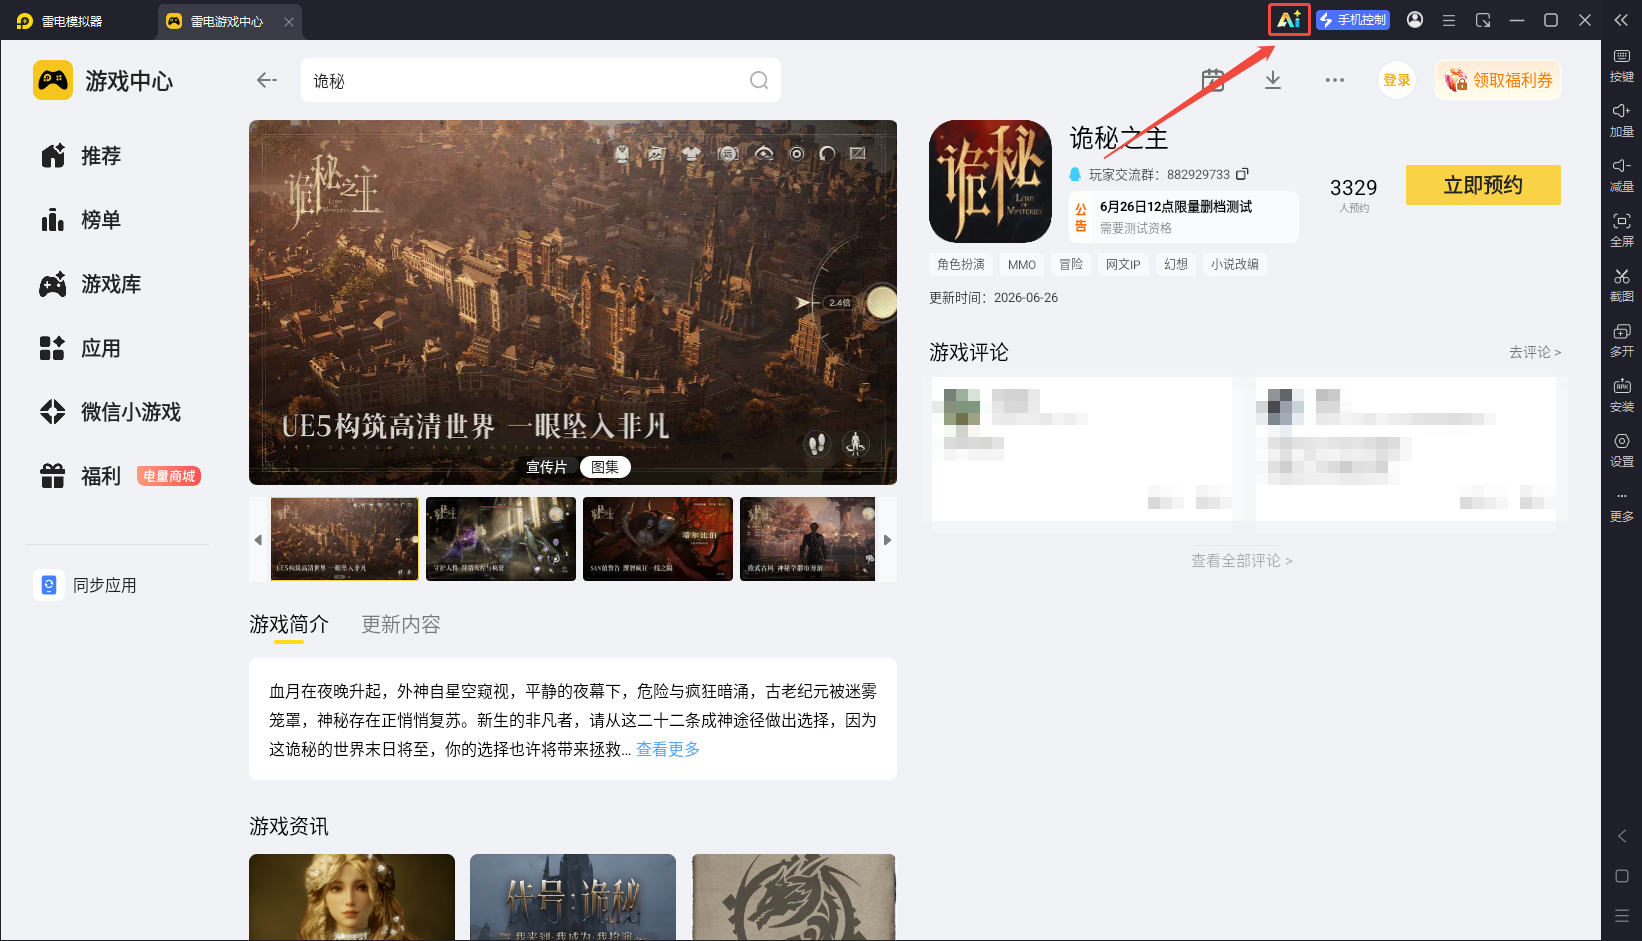Select the second gallery thumbnail

pos(501,539)
